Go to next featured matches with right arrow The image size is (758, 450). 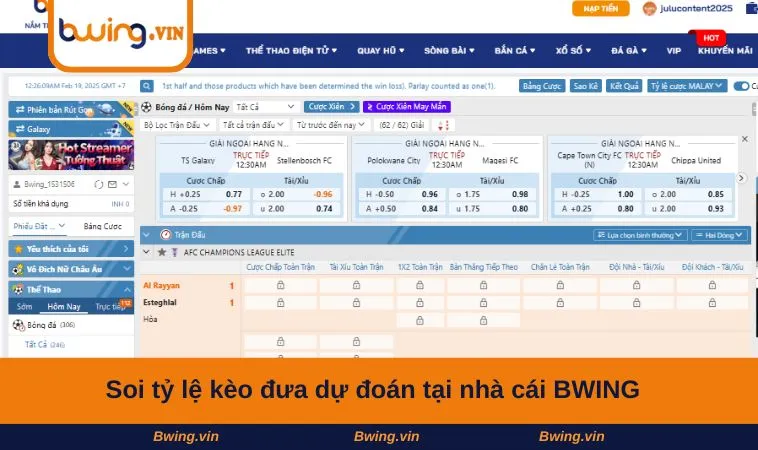[x=741, y=178]
